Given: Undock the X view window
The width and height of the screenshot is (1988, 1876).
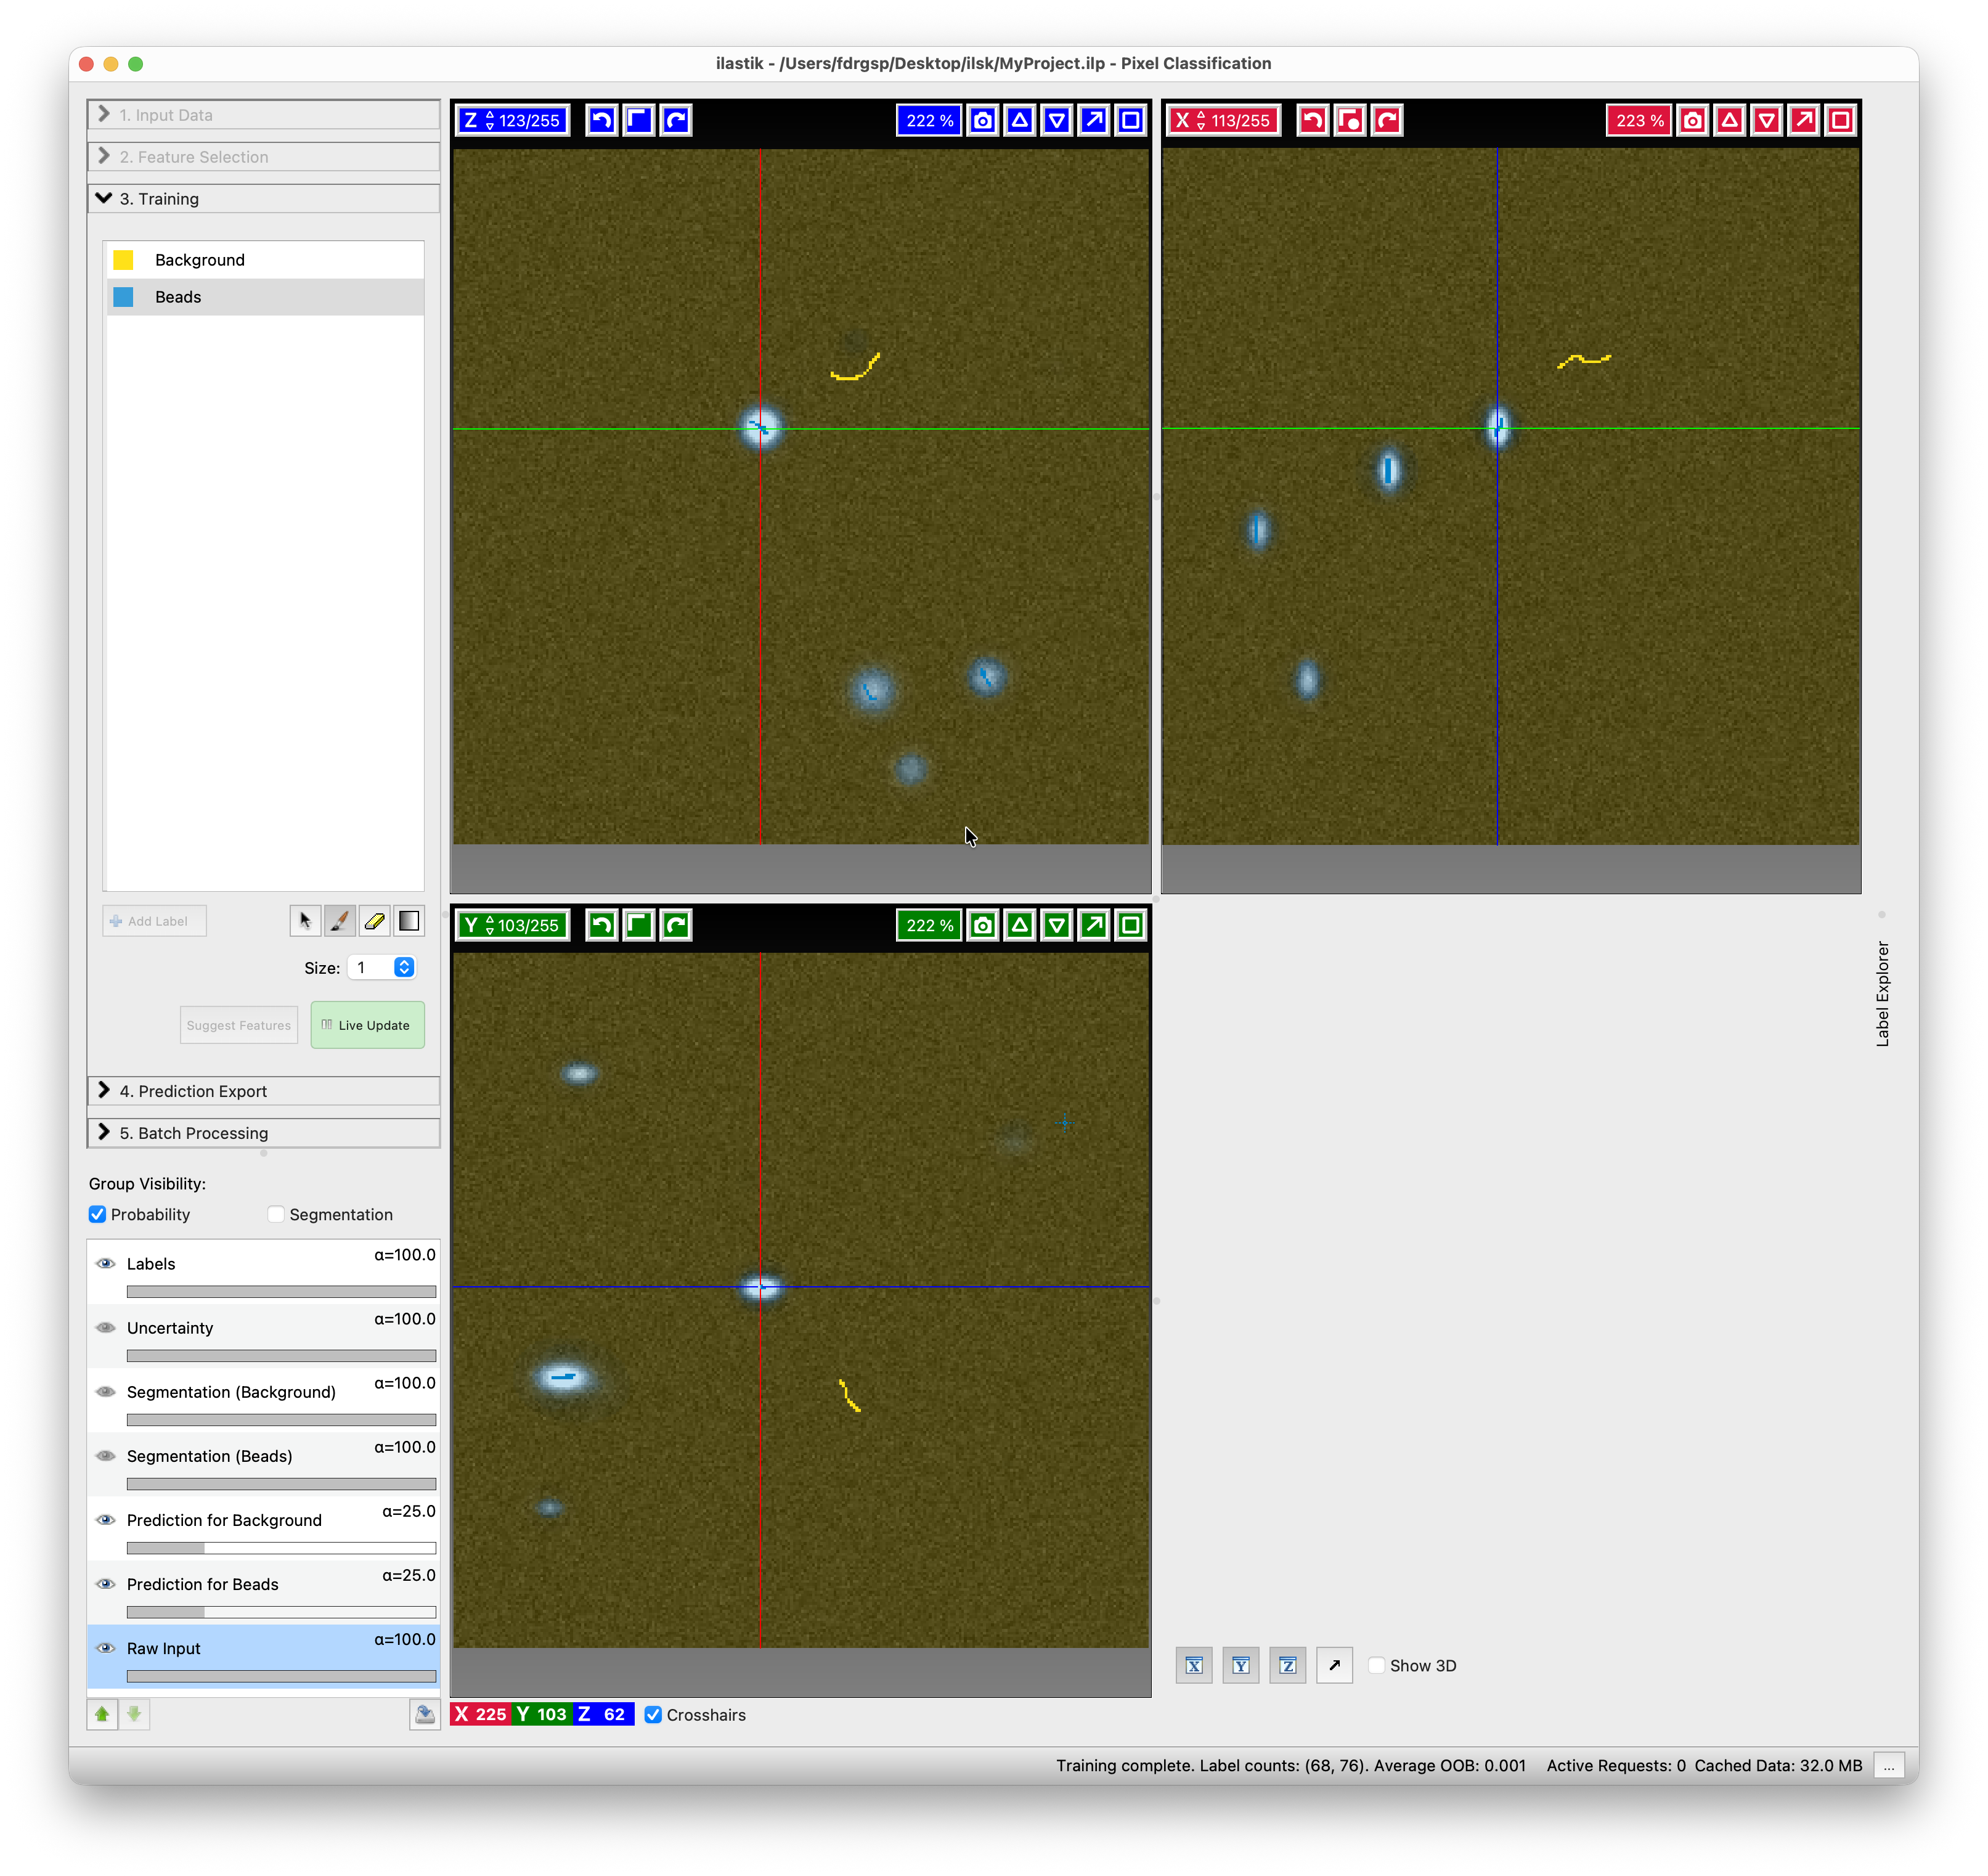Looking at the screenshot, I should pyautogui.click(x=1804, y=120).
